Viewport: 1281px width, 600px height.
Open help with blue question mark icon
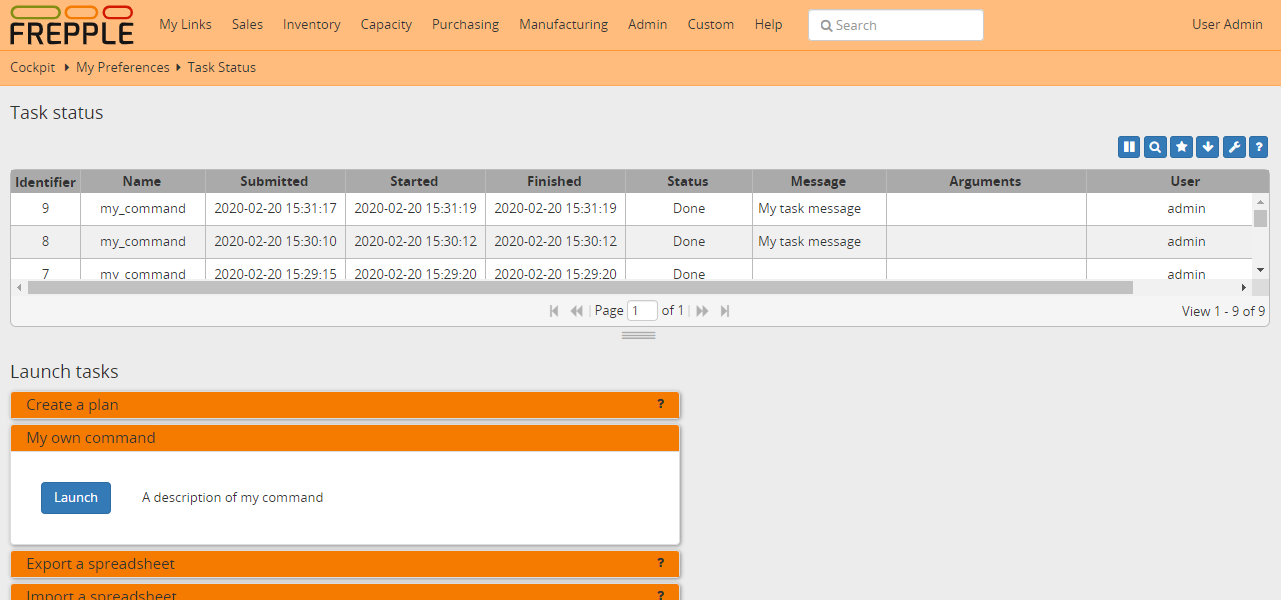pyautogui.click(x=1259, y=148)
